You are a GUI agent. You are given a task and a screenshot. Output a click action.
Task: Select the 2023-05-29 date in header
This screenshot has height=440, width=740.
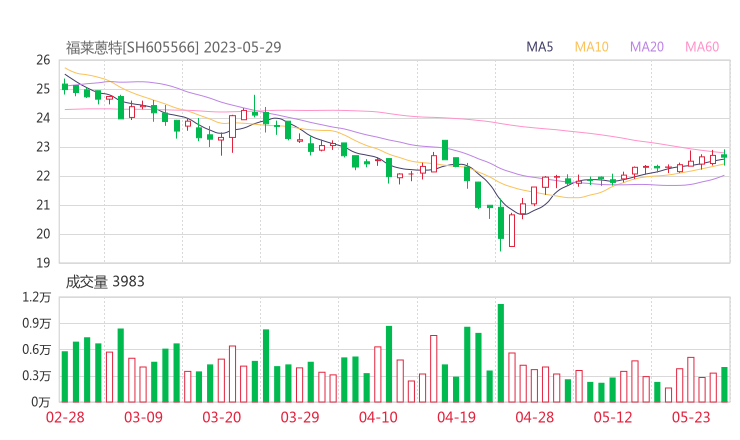tap(242, 47)
